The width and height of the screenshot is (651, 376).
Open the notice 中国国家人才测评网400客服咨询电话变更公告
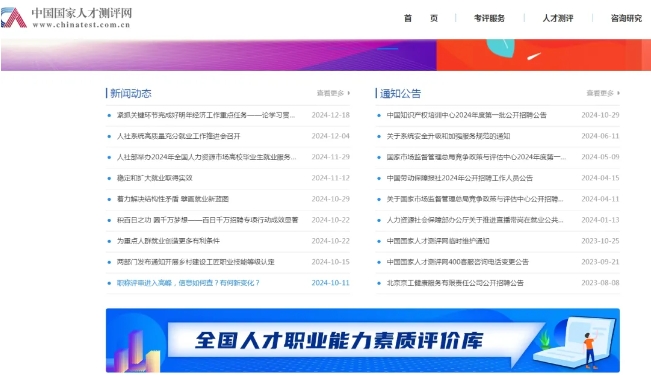(x=458, y=262)
